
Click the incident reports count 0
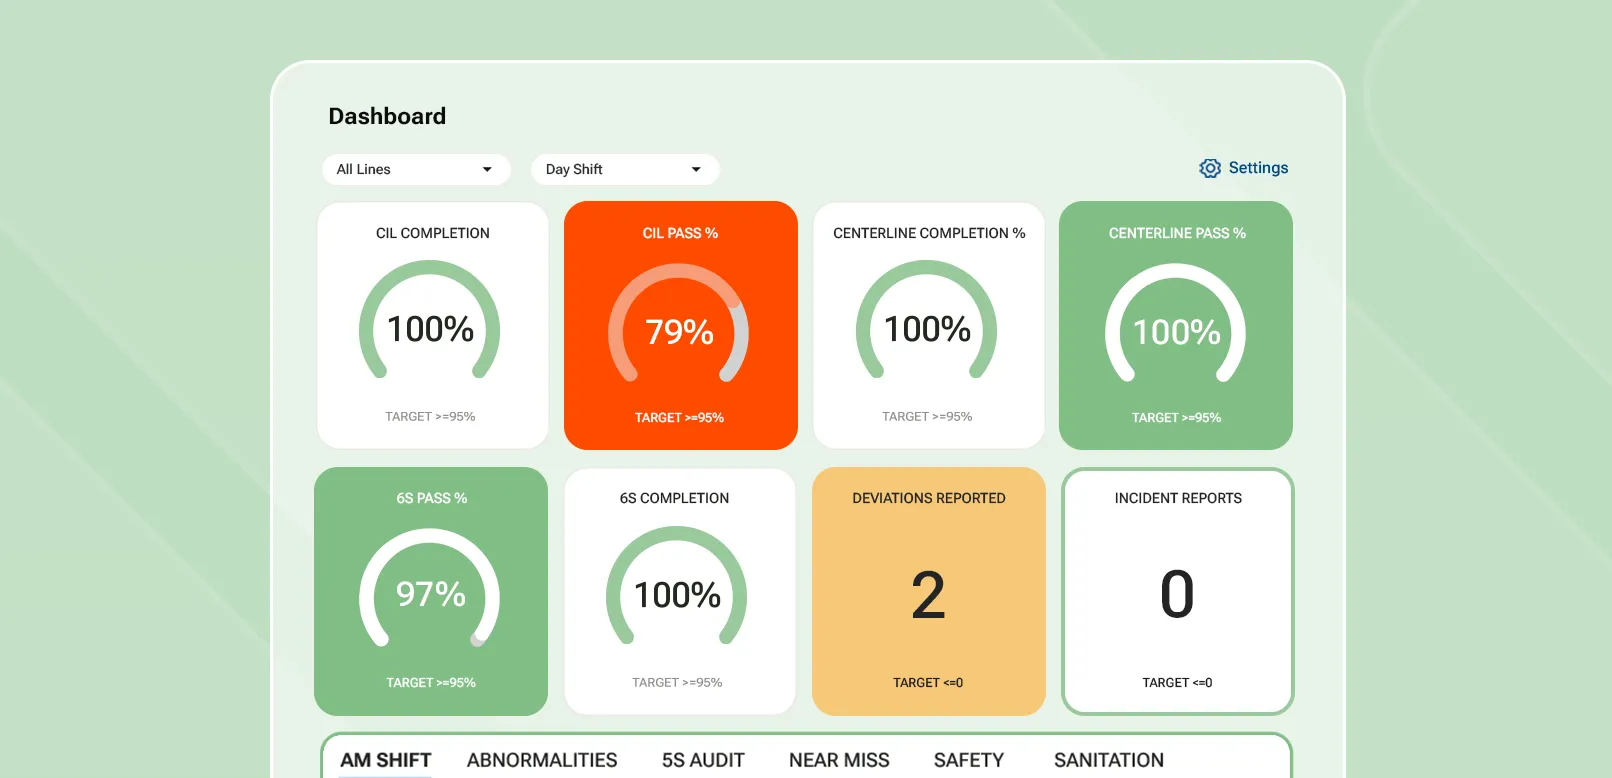[1177, 594]
